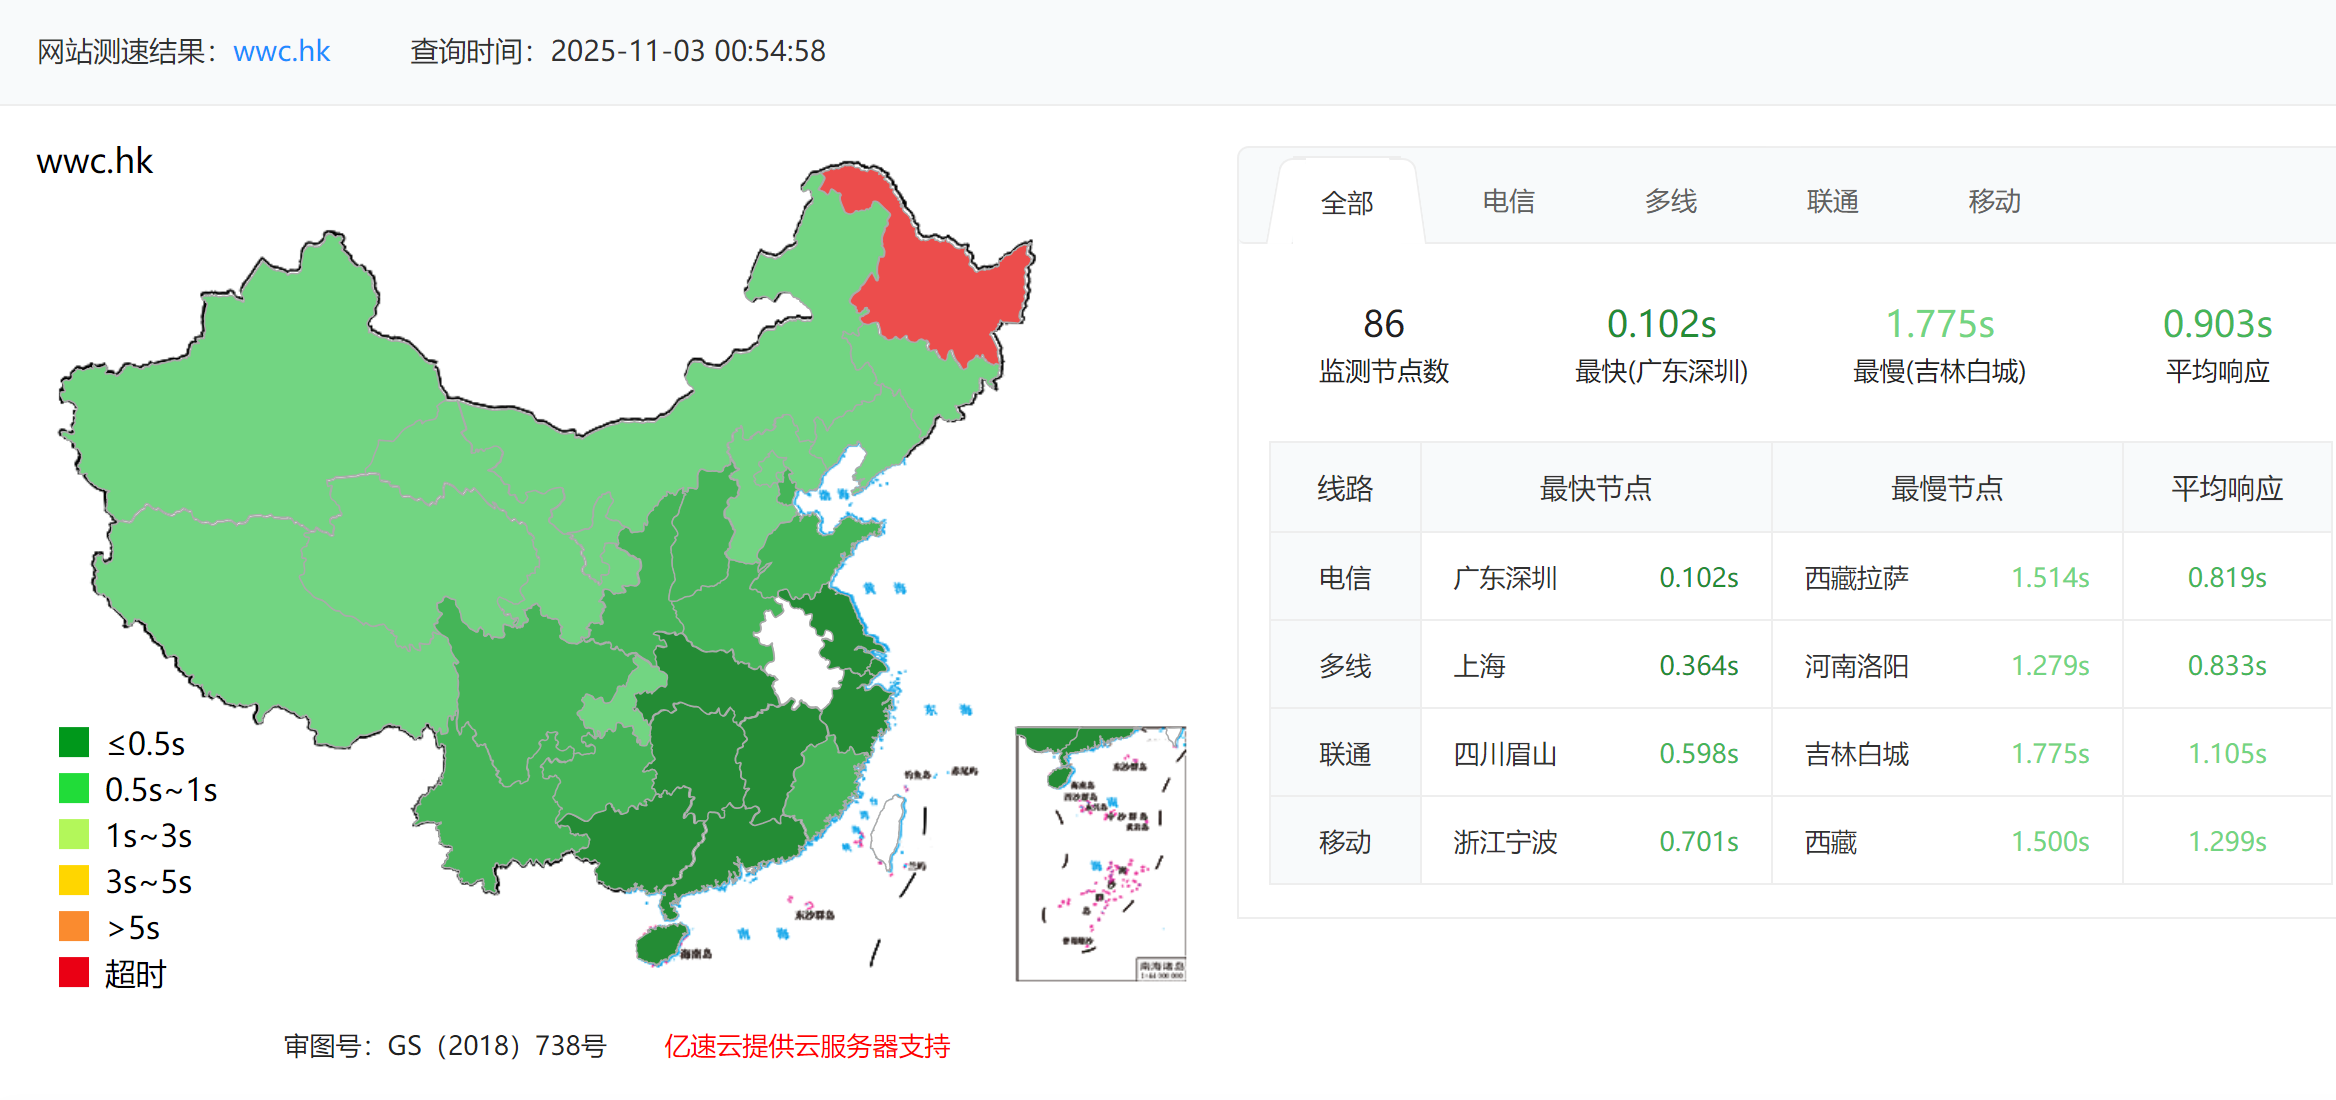Select the 浙江宁波 fastest mobile node entry
2336x1100 pixels.
click(1503, 841)
